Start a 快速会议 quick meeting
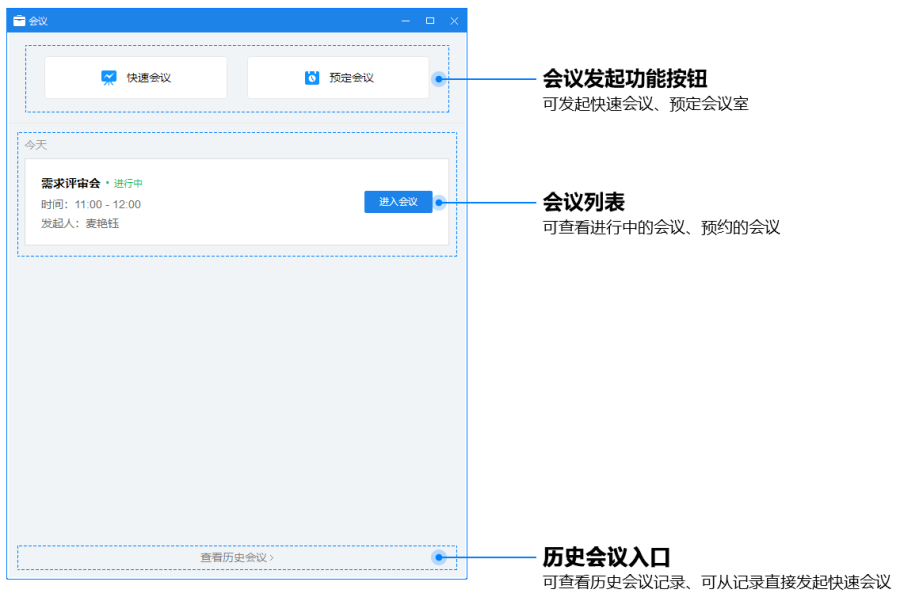The height and width of the screenshot is (597, 900). click(x=135, y=77)
